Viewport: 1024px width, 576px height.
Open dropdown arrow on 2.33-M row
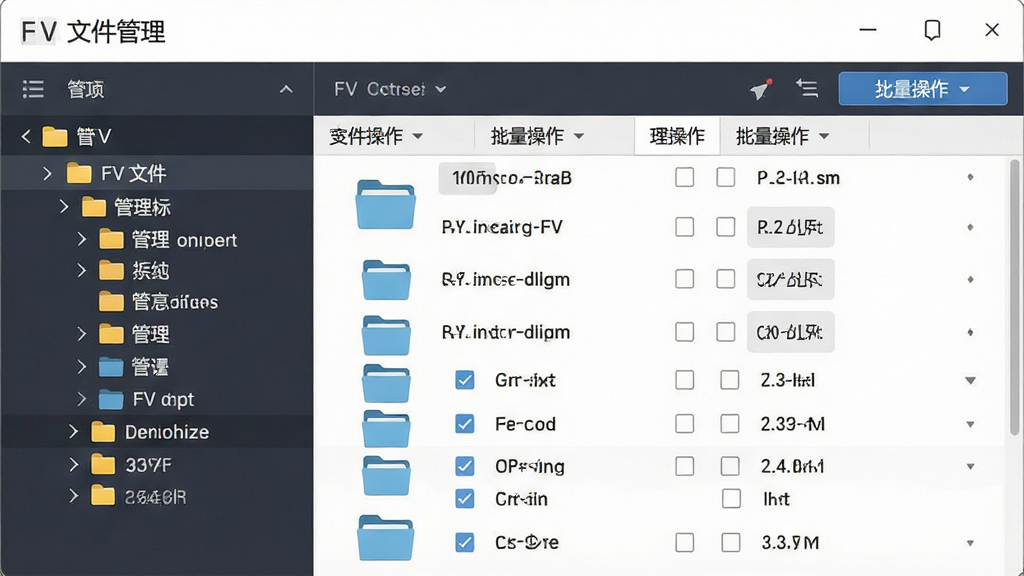tap(970, 424)
